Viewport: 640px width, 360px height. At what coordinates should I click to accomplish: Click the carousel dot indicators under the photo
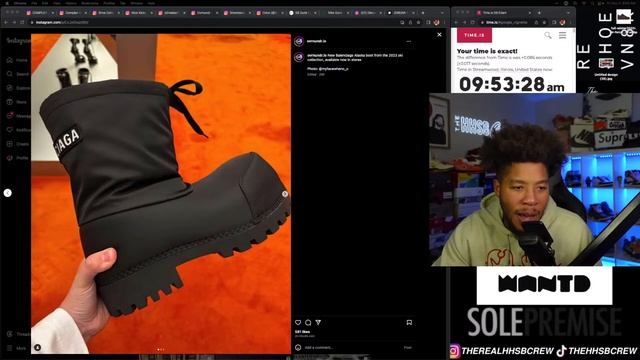click(x=161, y=349)
